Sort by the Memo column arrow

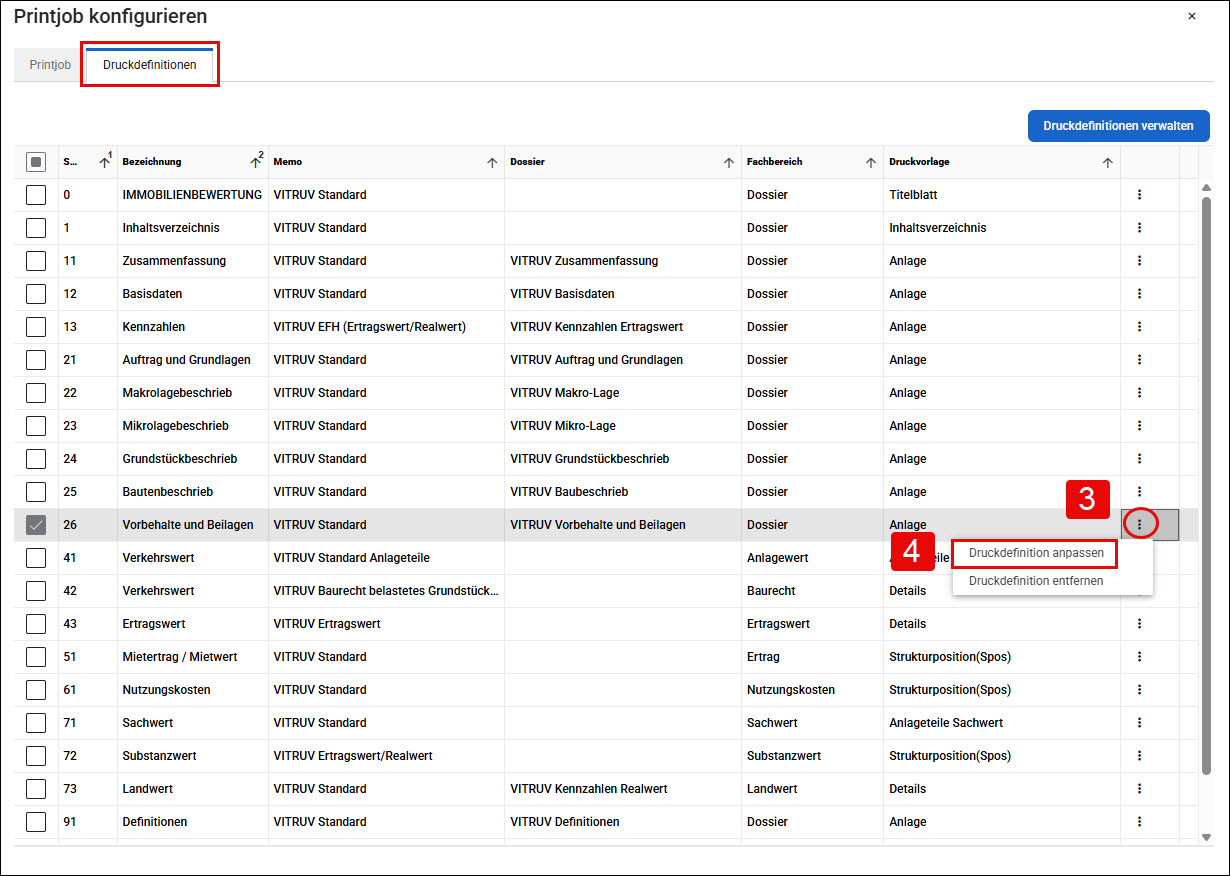click(x=492, y=163)
